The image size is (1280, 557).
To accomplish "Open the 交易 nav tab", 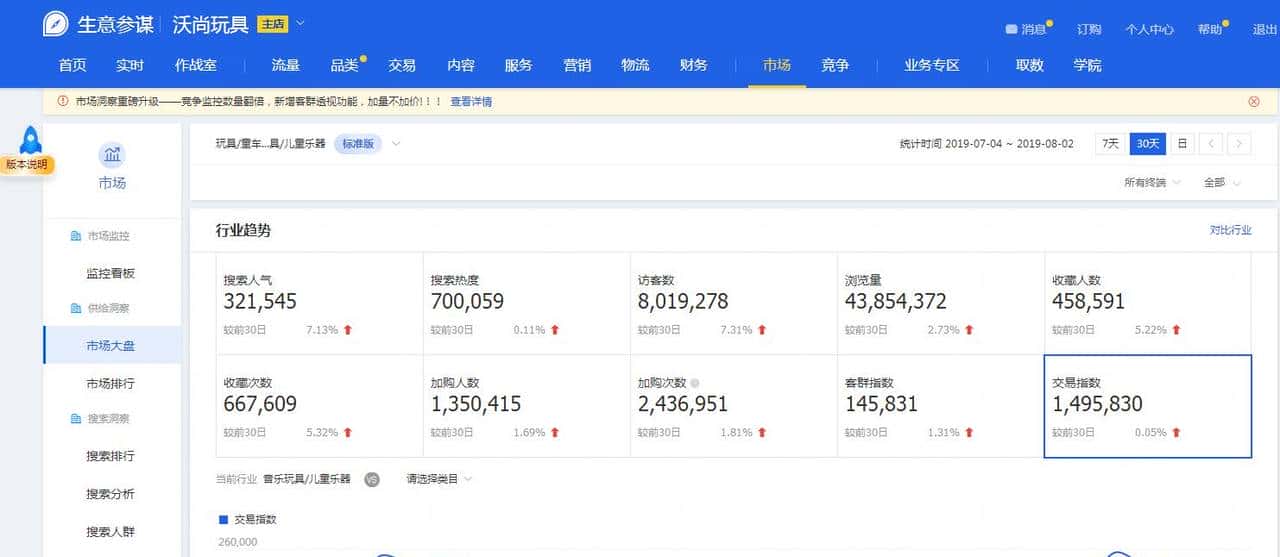I will coord(402,65).
